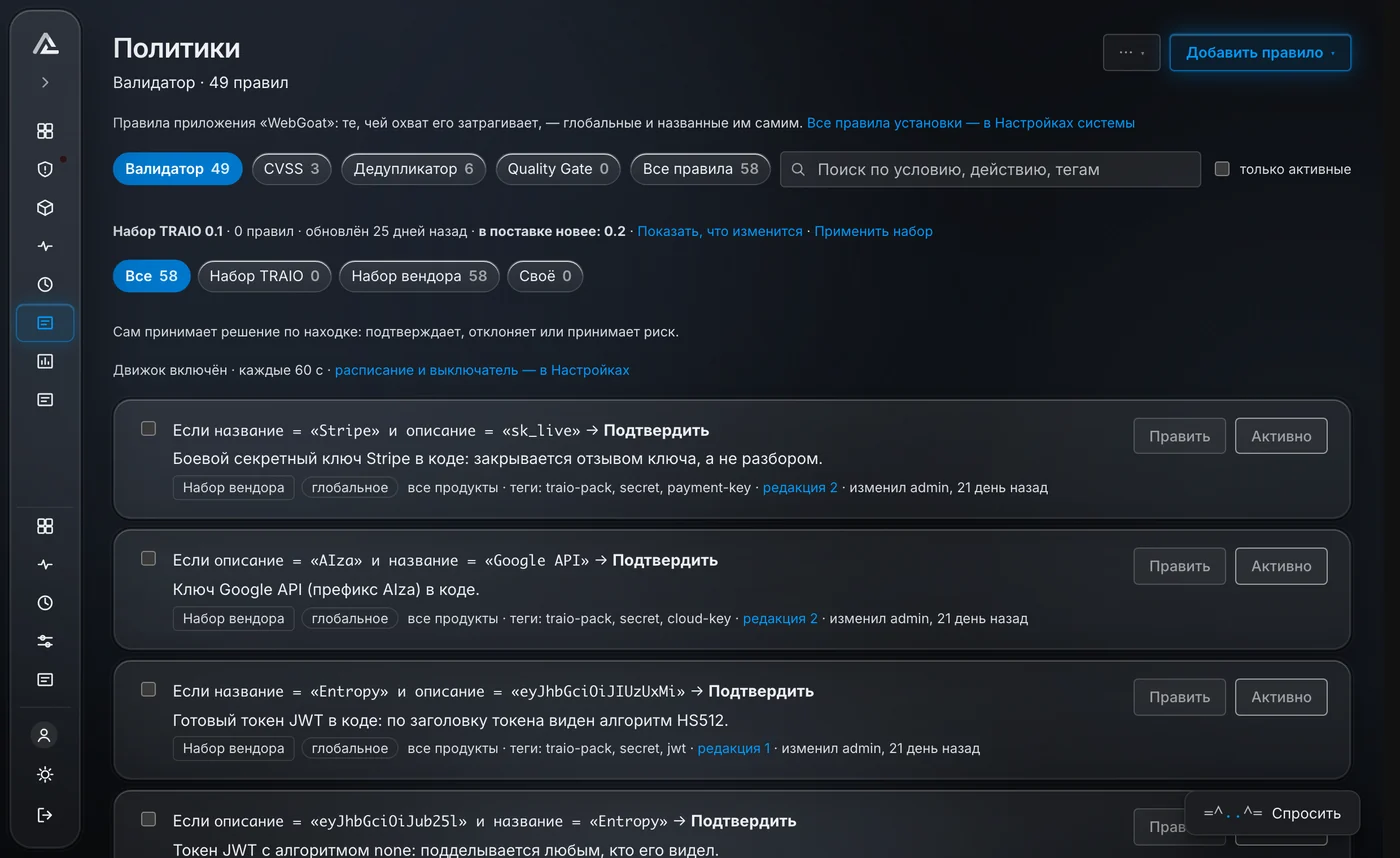This screenshot has height=858, width=1400.
Task: Click the triangle app logo in the sidebar
Action: click(x=45, y=43)
